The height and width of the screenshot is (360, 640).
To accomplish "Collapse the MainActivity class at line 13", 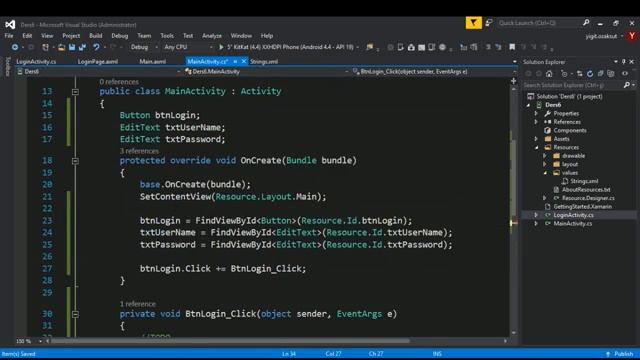I will [75, 92].
